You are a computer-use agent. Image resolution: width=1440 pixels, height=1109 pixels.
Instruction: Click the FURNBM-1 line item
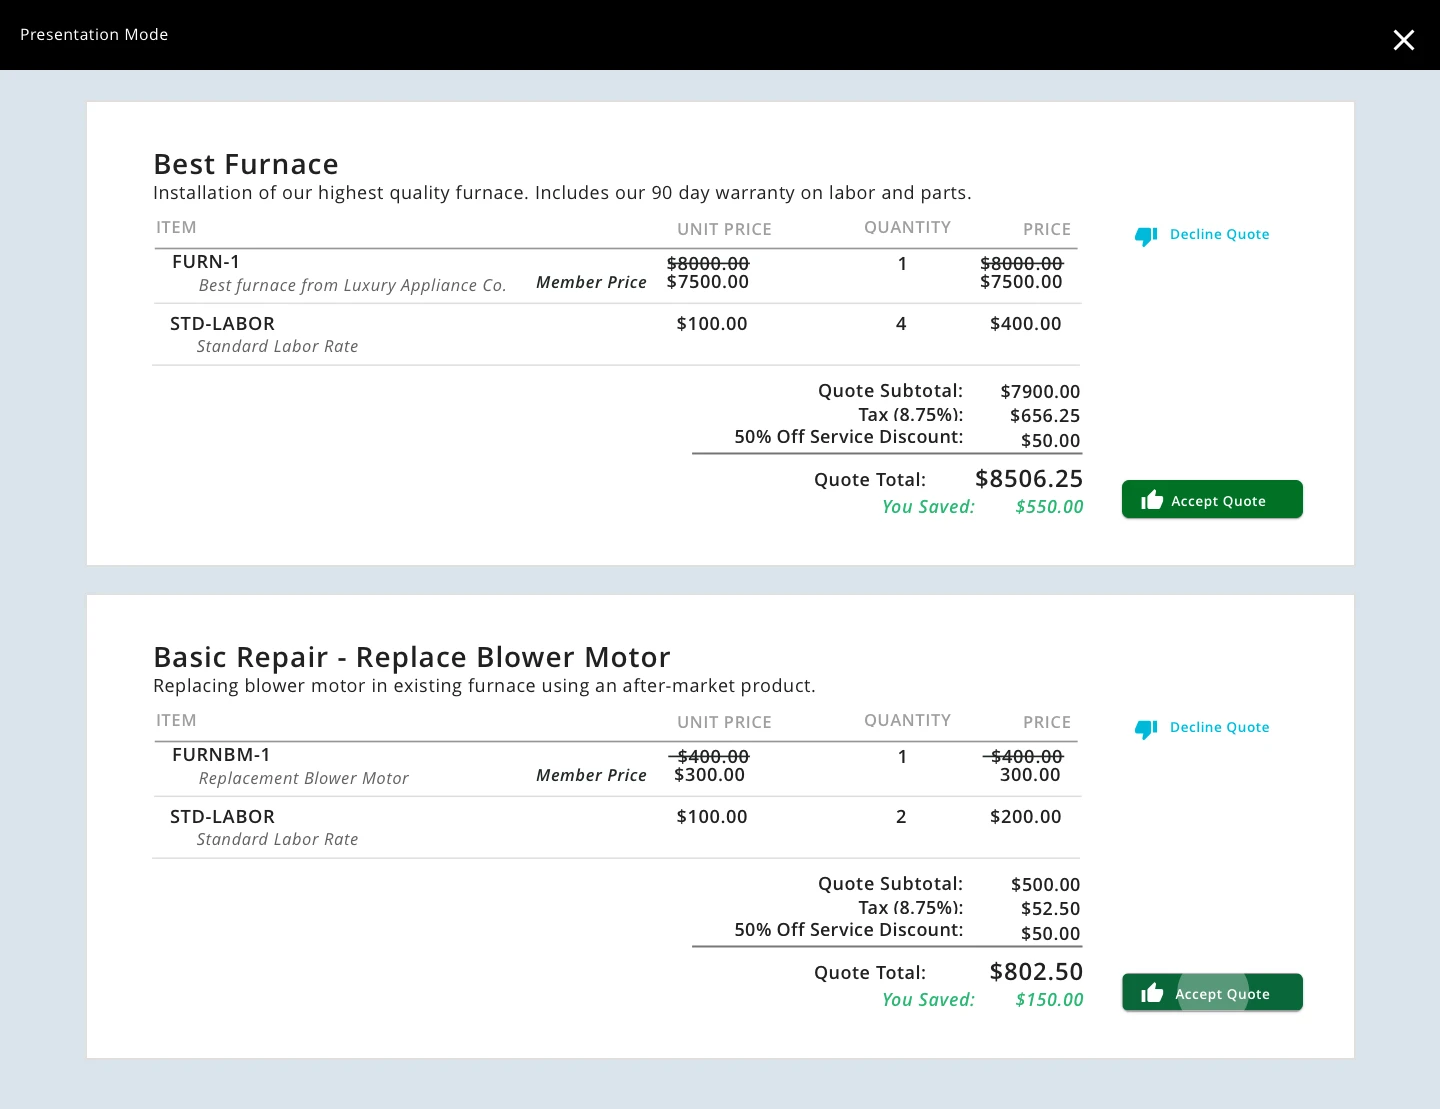click(221, 755)
